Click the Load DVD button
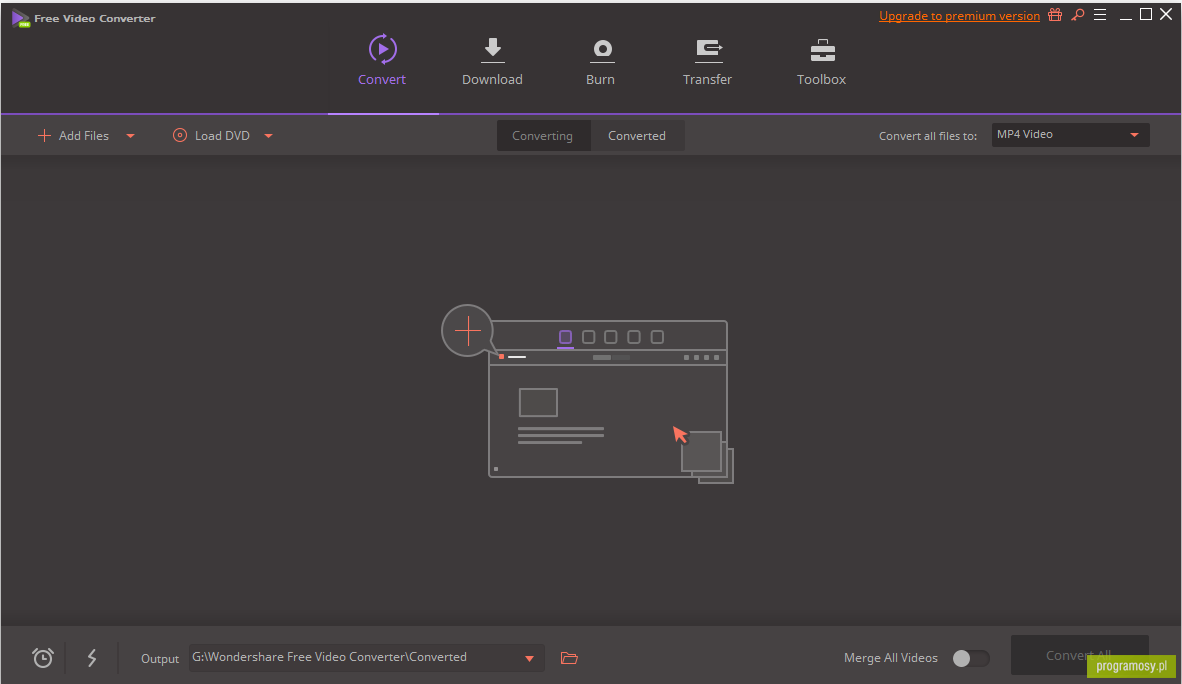The height and width of the screenshot is (684, 1182). click(x=212, y=136)
